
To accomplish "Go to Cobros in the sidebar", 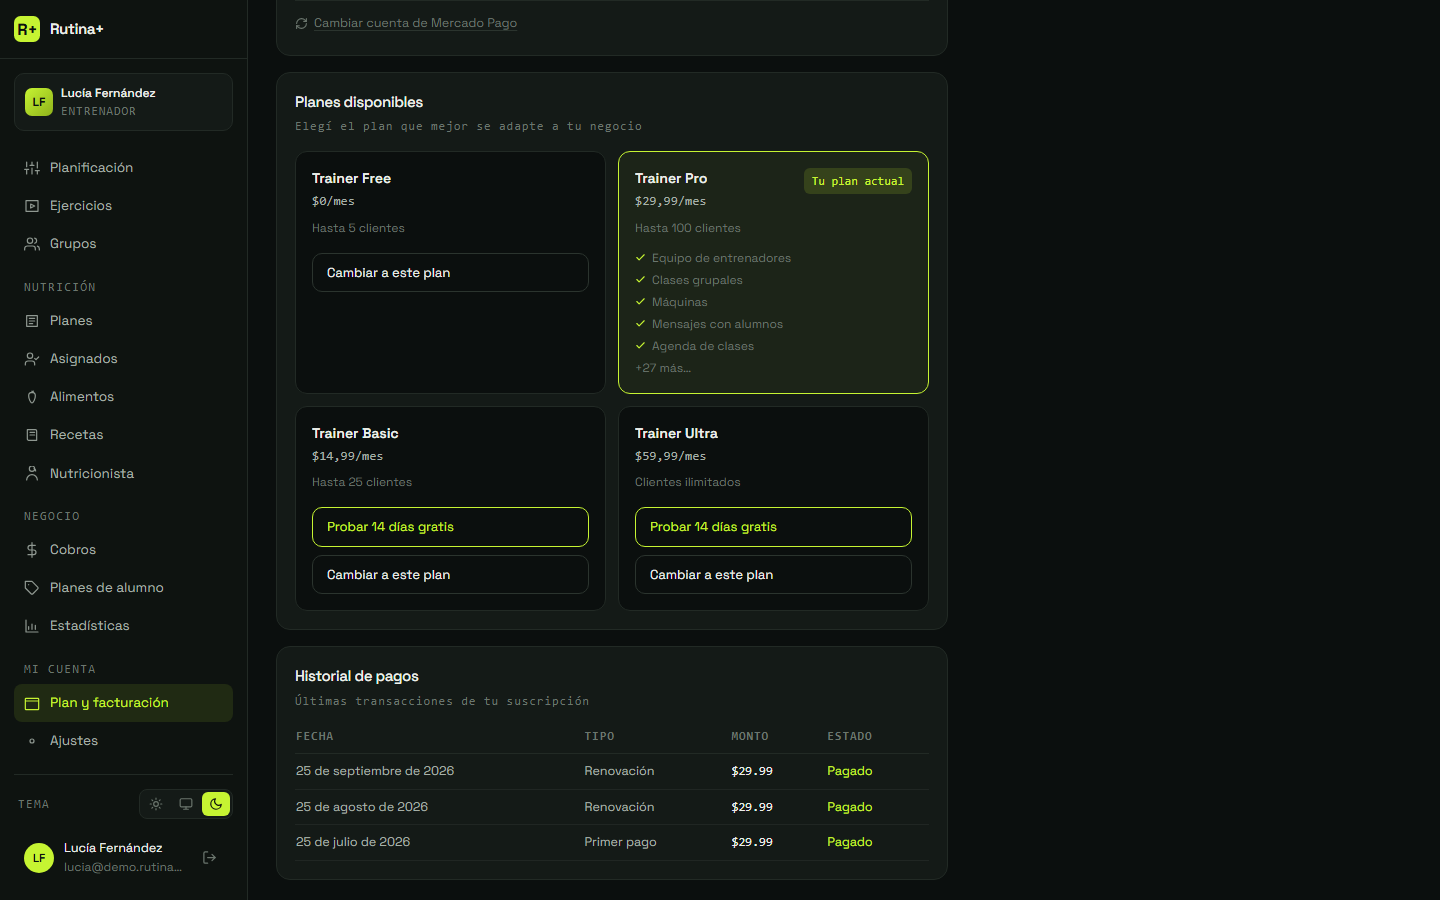I will click(123, 550).
